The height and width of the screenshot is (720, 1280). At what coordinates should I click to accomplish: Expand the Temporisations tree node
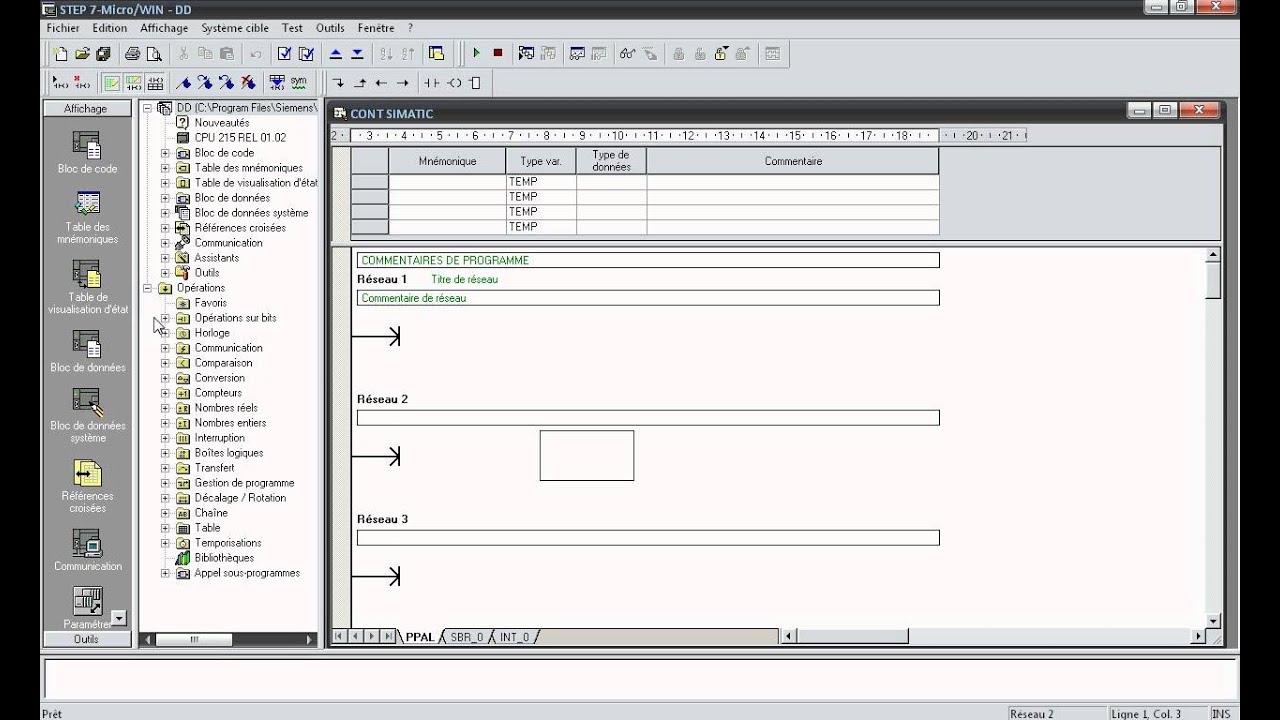click(x=166, y=543)
